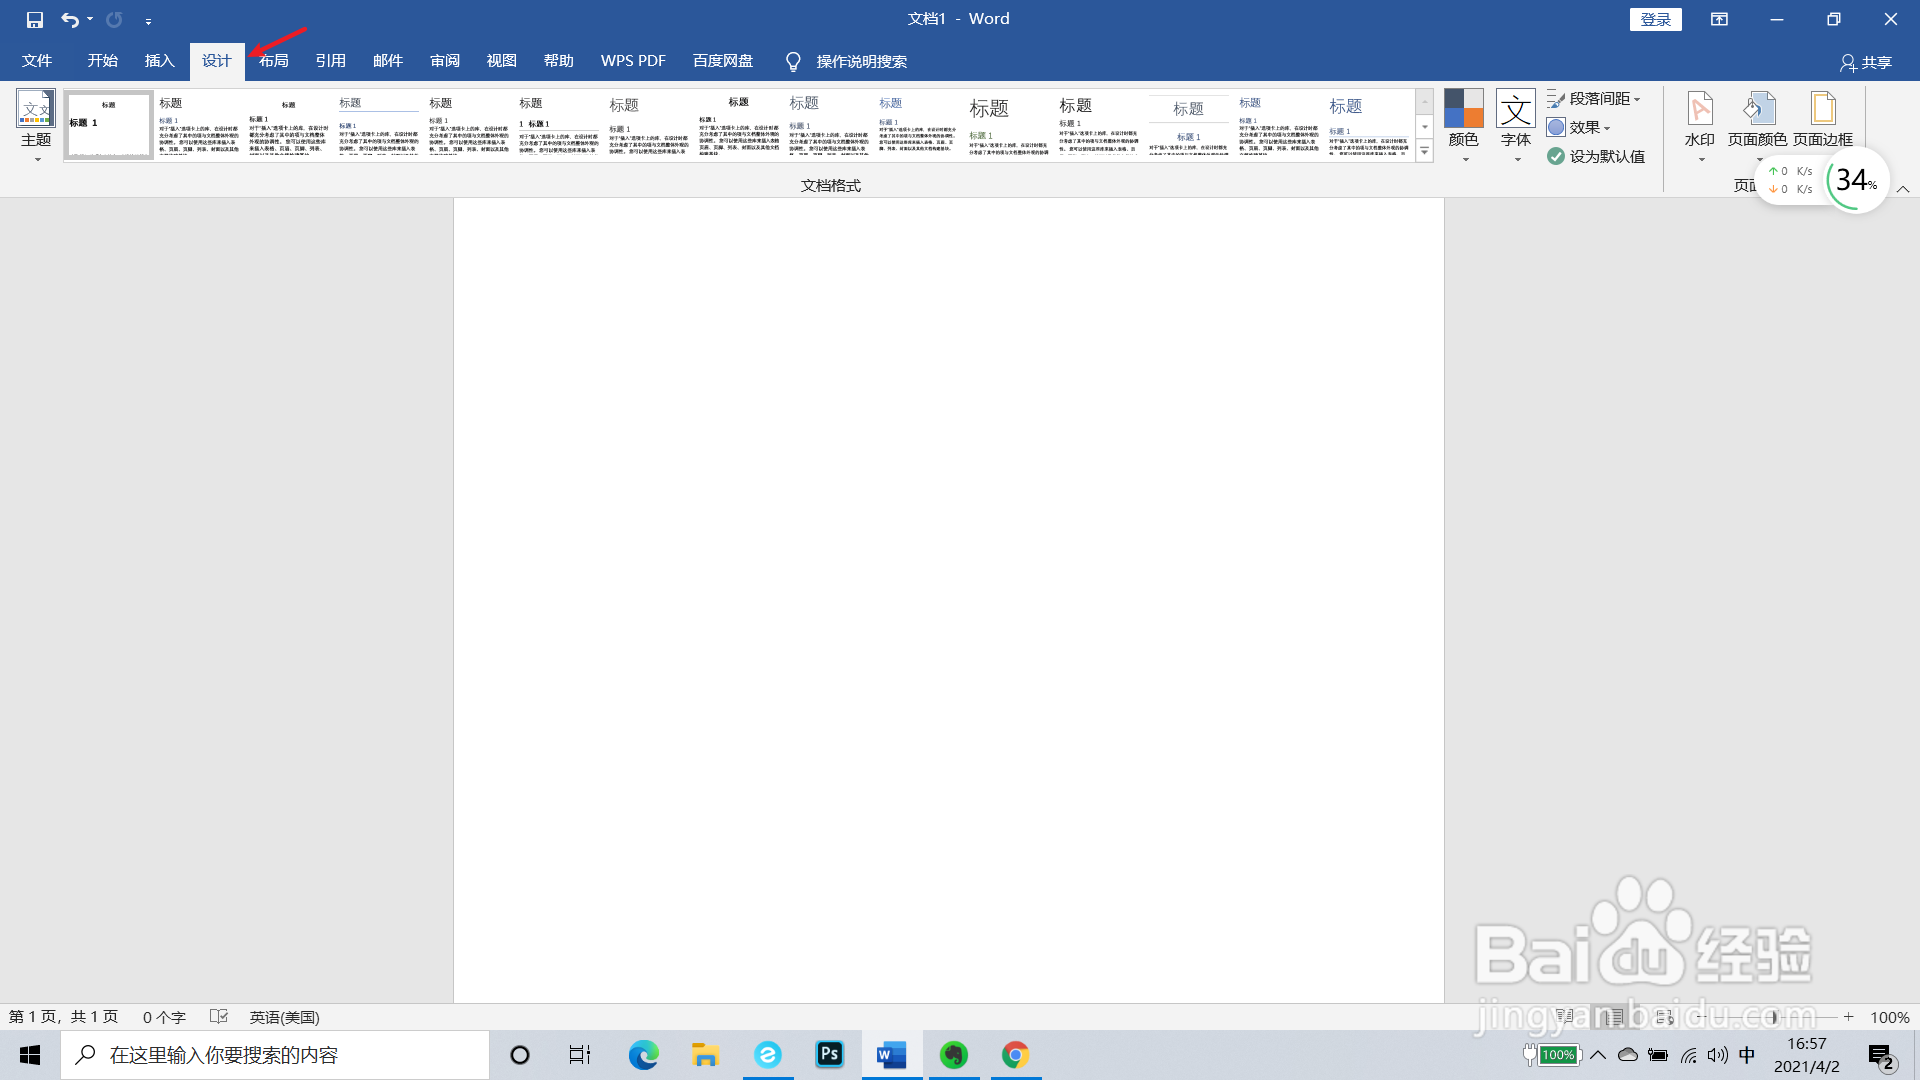Open the 审阅 tab

[x=444, y=61]
